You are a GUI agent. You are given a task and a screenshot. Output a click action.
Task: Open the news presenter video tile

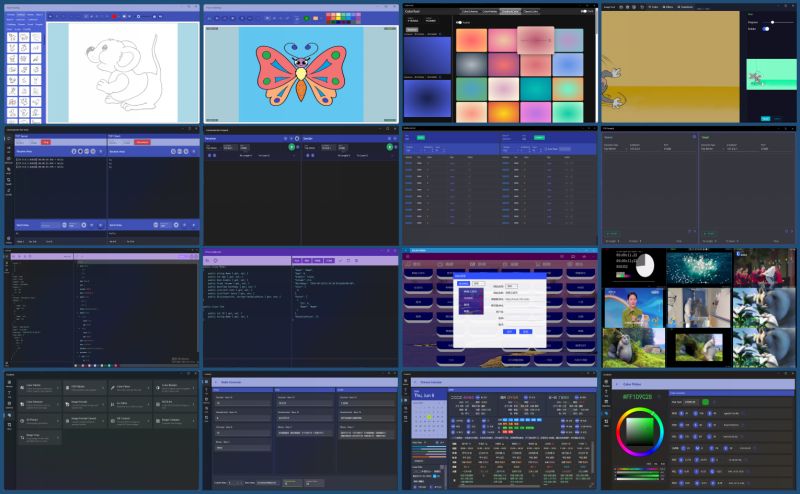pyautogui.click(x=634, y=308)
